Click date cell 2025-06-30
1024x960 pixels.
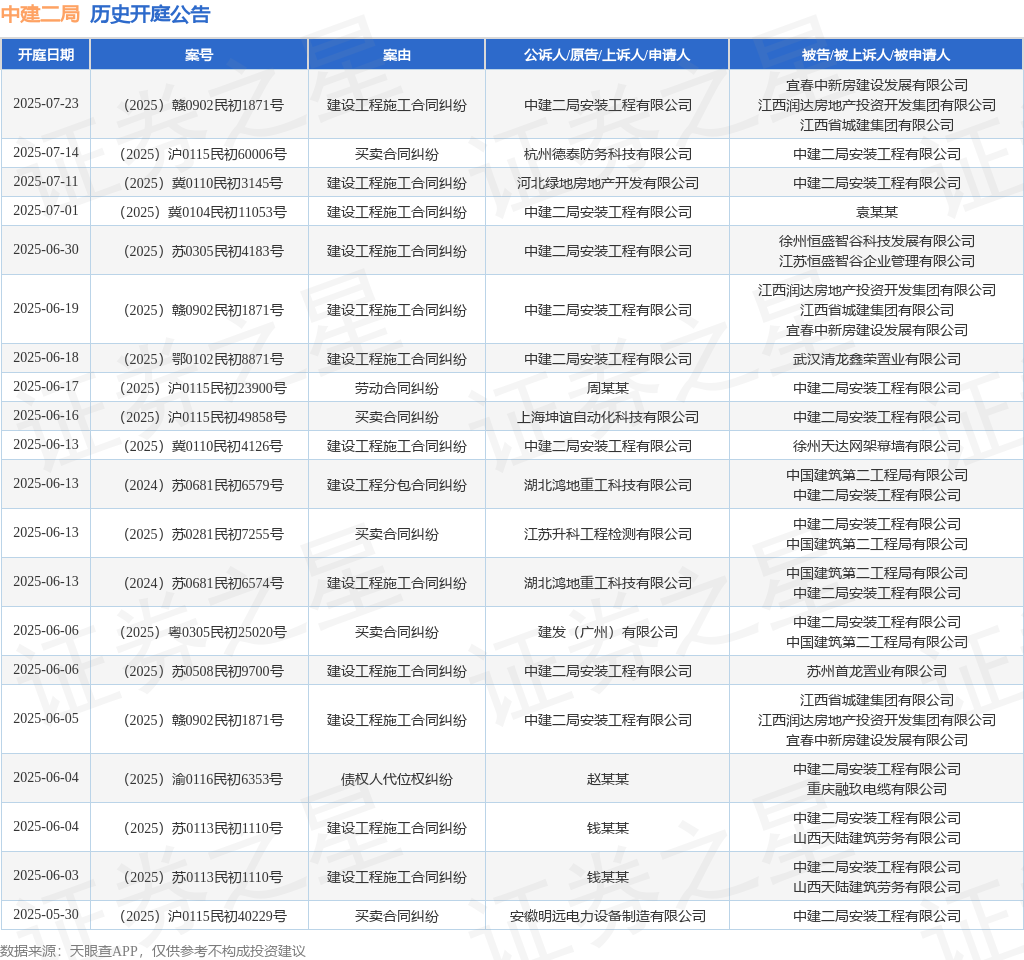(x=46, y=250)
